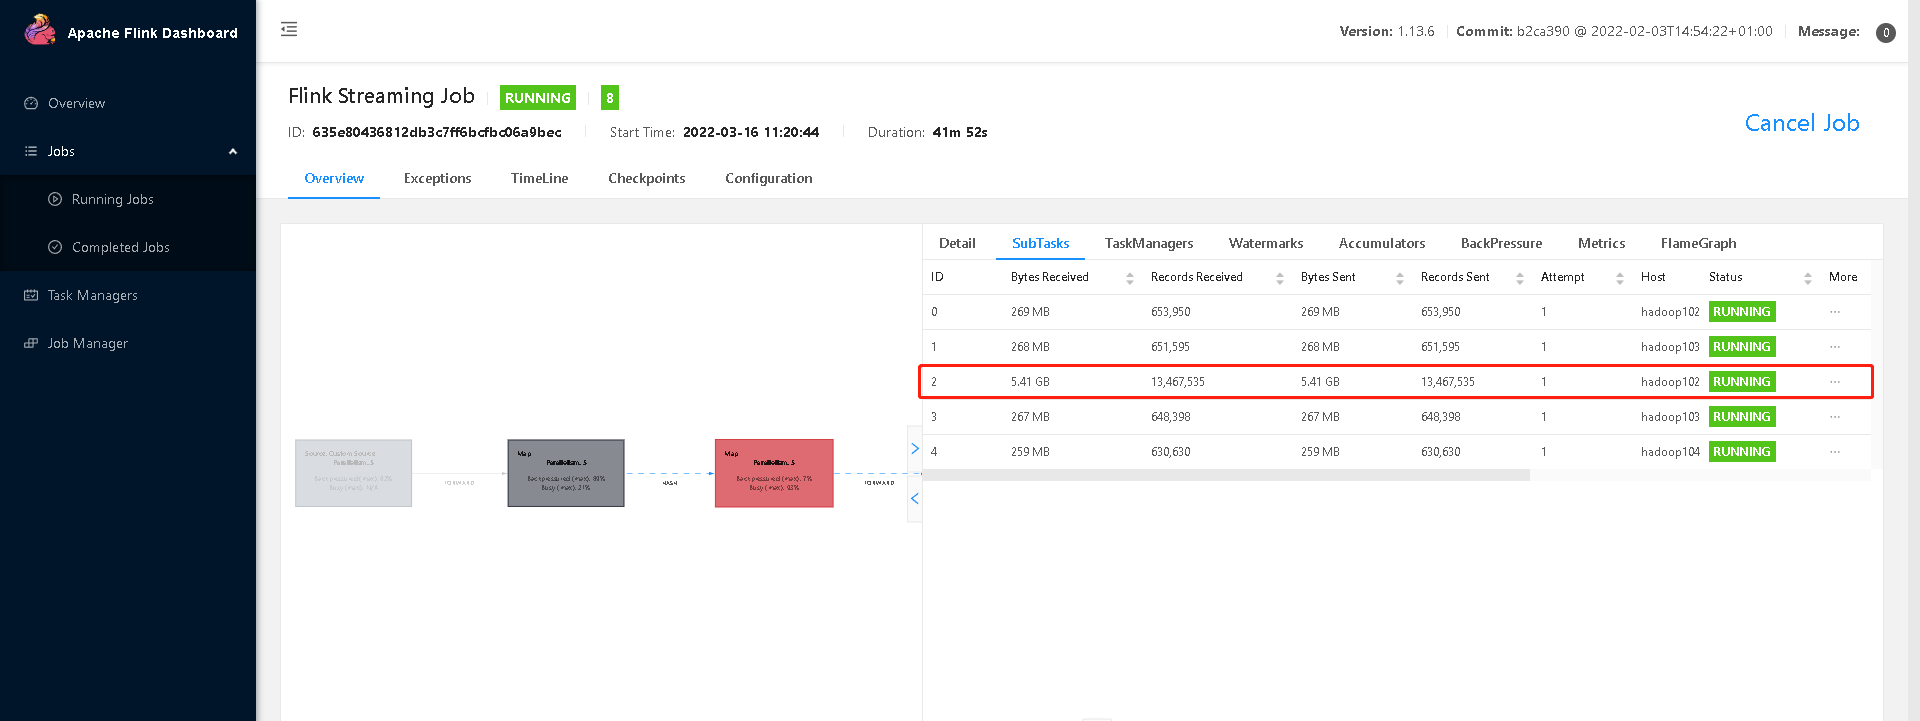1920x721 pixels.
Task: Open More actions for subtask 2
Action: [x=1835, y=382]
